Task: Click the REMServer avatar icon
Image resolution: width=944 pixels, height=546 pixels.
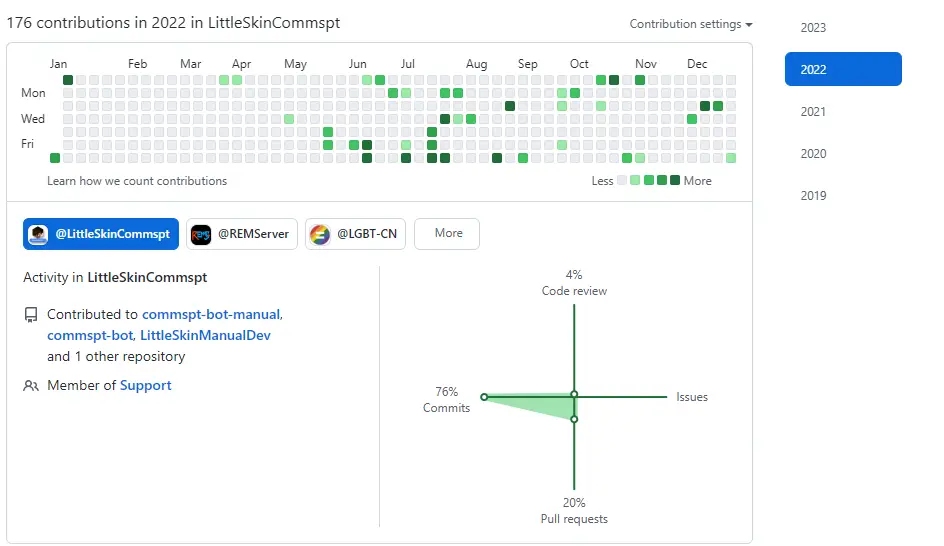Action: pos(201,234)
